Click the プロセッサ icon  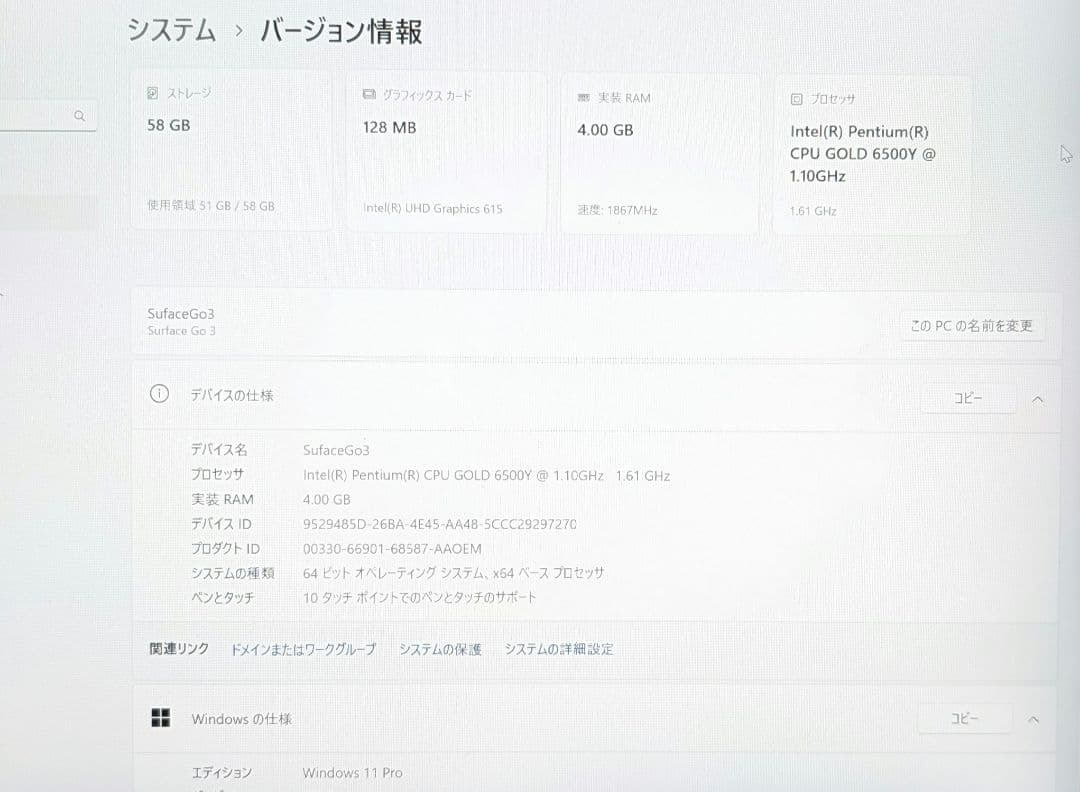[795, 98]
